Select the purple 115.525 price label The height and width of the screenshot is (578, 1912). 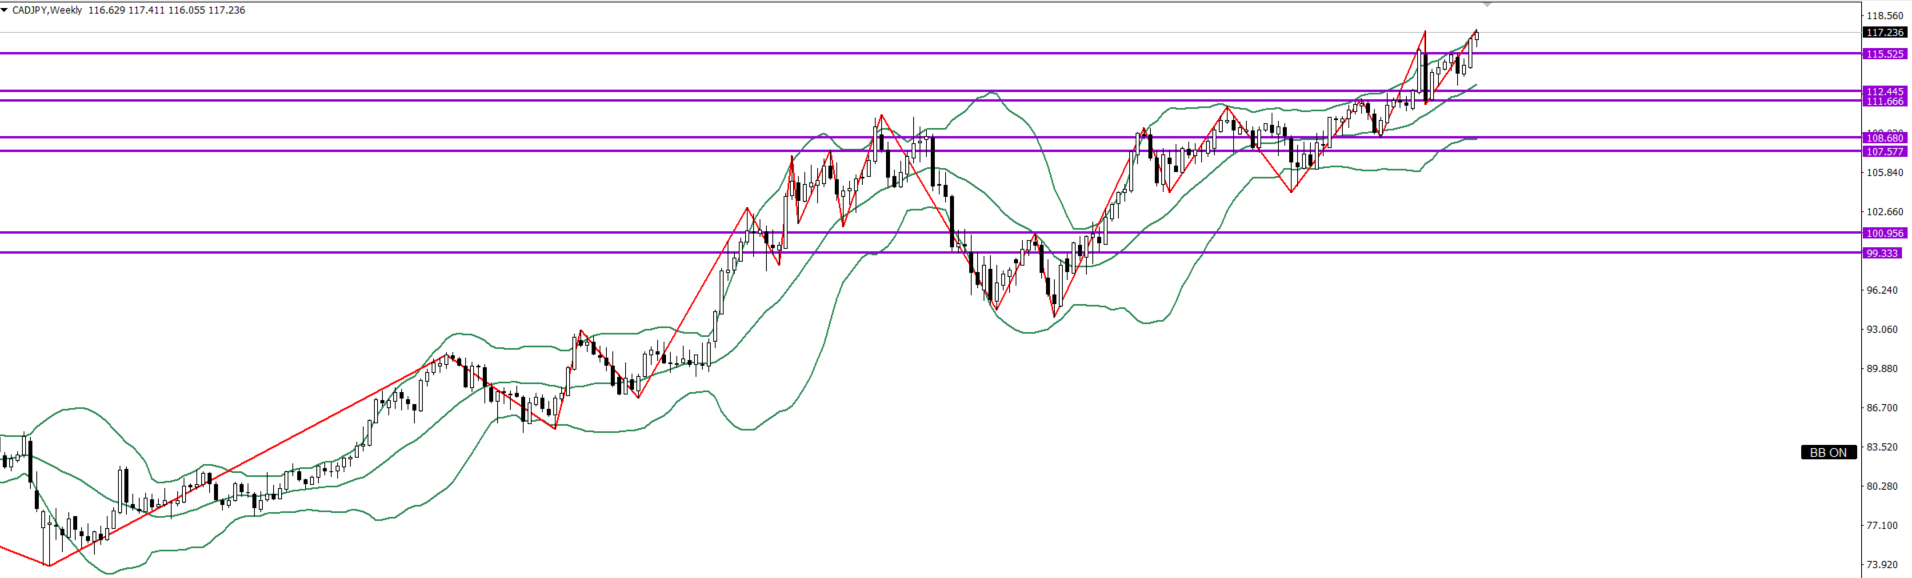tap(1884, 54)
